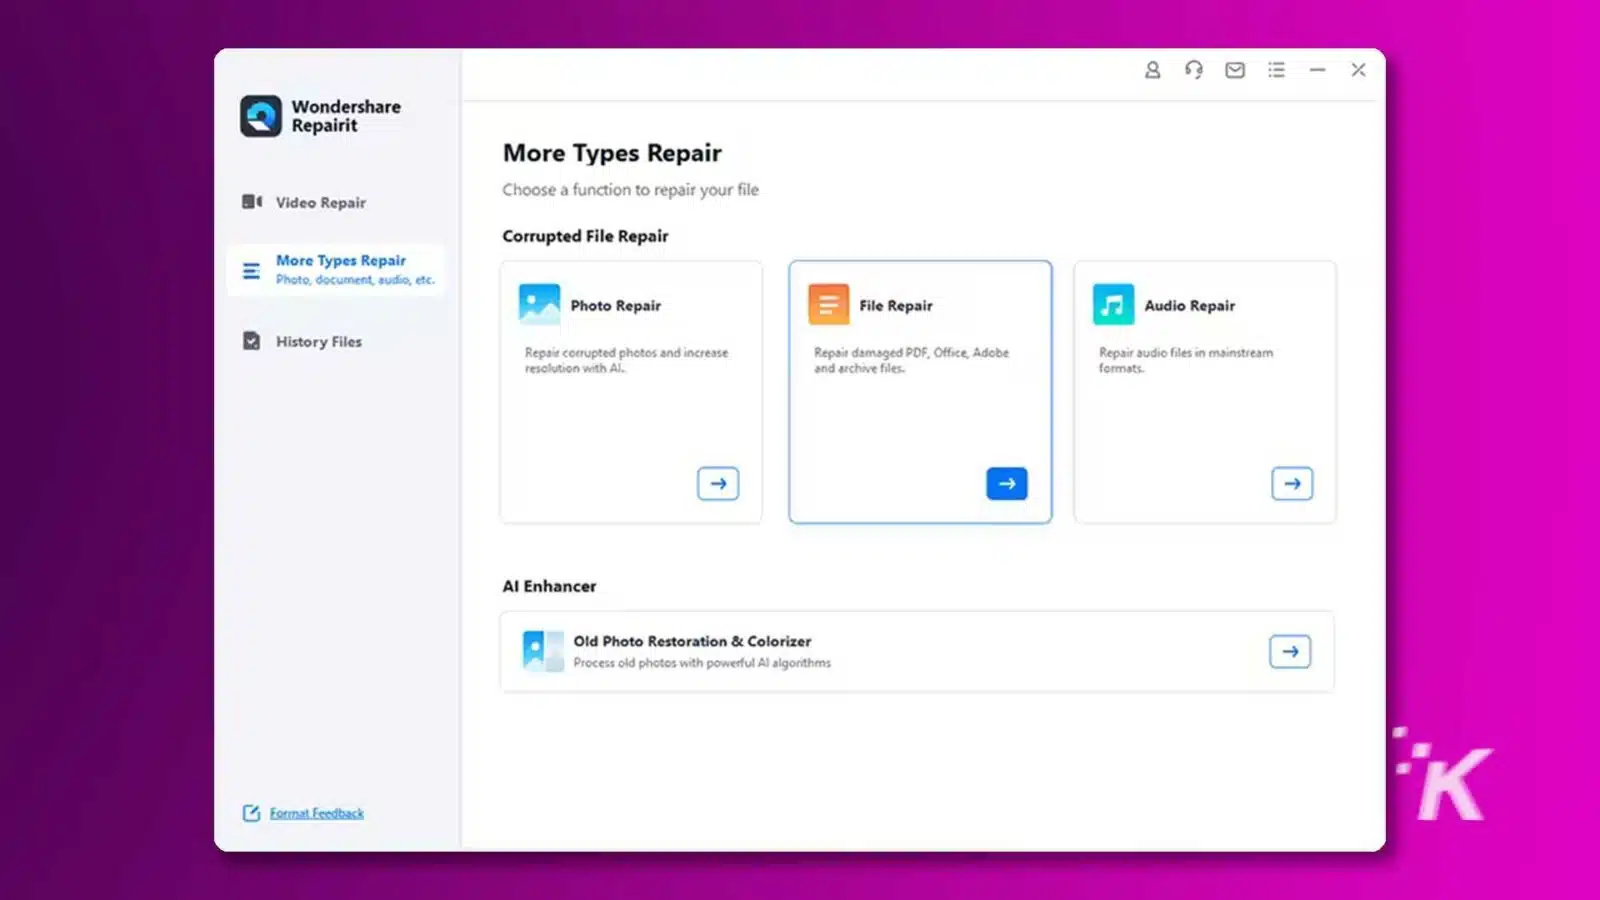Screen dimensions: 1600x900
Task: Go to the History Files section
Action: coord(318,341)
